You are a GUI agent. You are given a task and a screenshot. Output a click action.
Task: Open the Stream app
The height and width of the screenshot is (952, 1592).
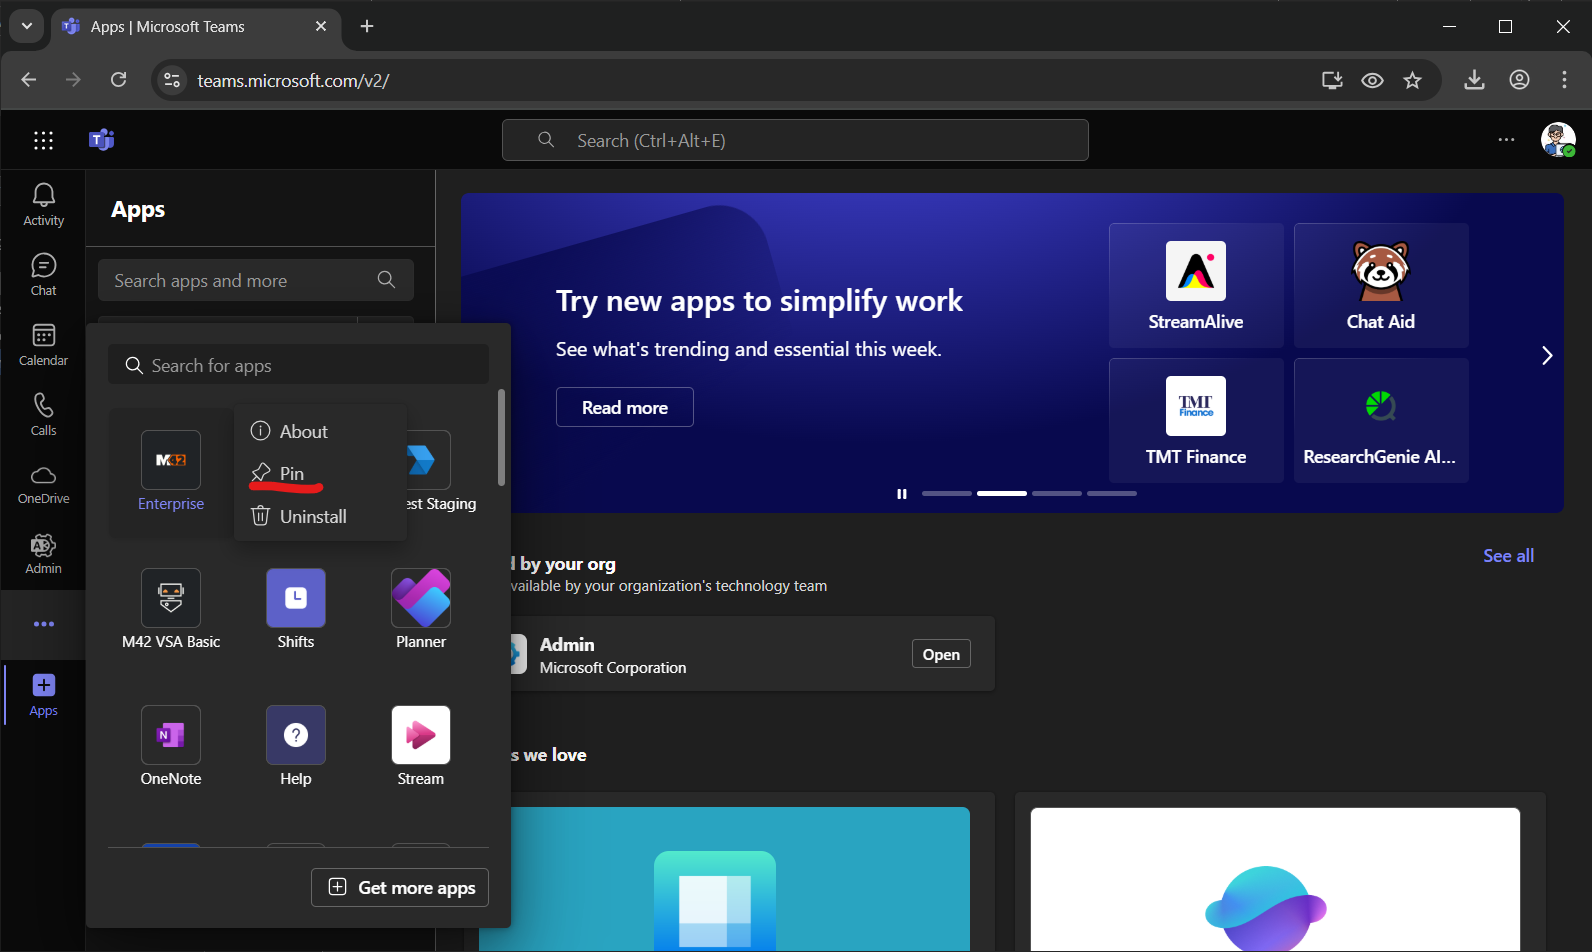click(421, 746)
